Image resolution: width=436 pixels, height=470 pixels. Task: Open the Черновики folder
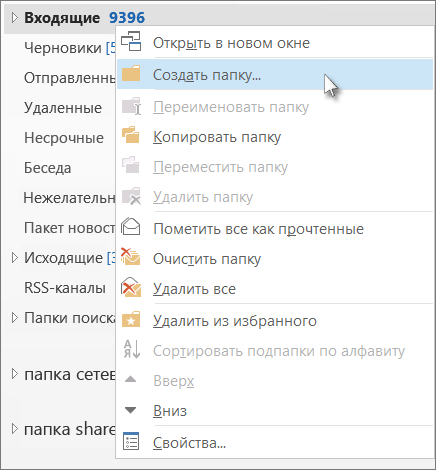tap(63, 48)
